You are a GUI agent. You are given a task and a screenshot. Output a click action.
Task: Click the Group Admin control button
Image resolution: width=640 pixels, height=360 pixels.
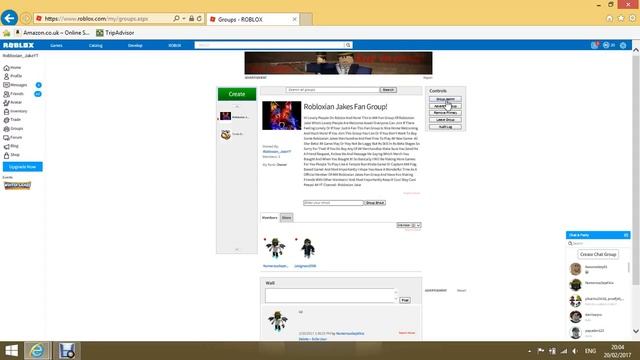[445, 99]
